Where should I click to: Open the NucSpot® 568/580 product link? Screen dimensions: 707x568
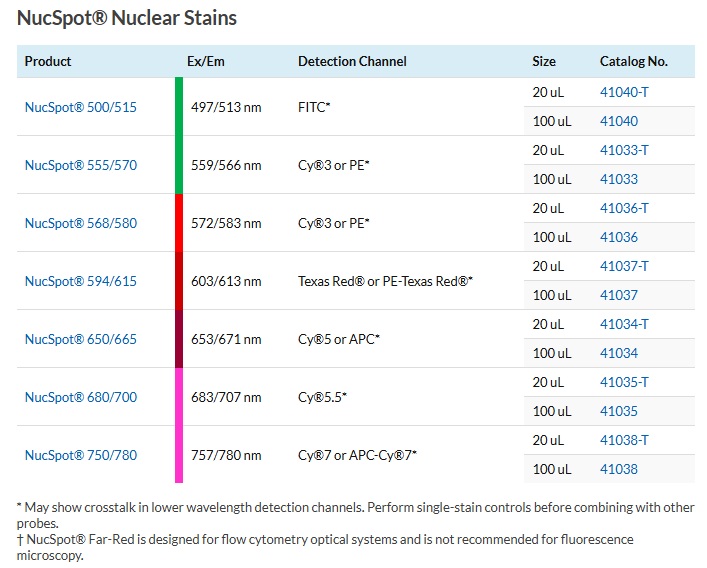pos(81,223)
